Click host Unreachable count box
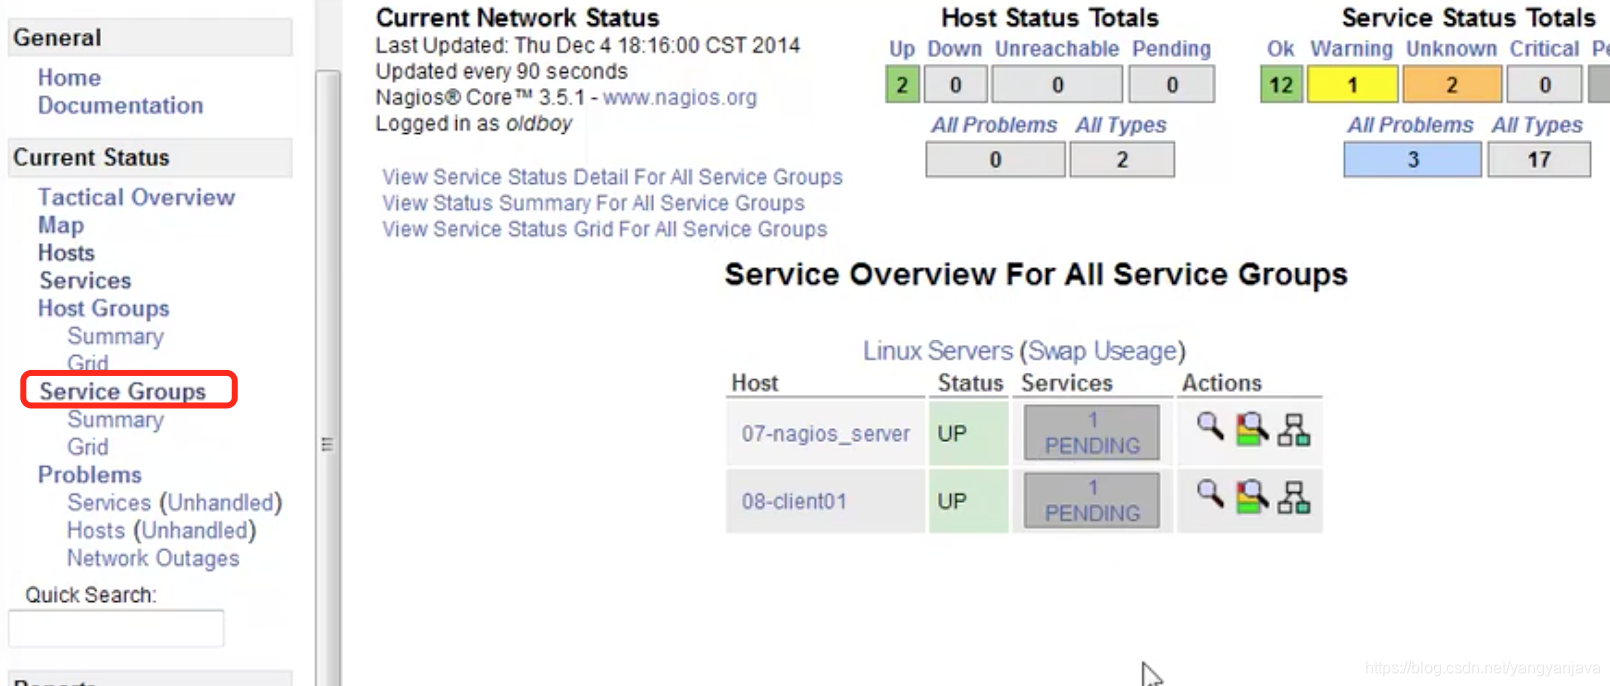 [x=1058, y=85]
